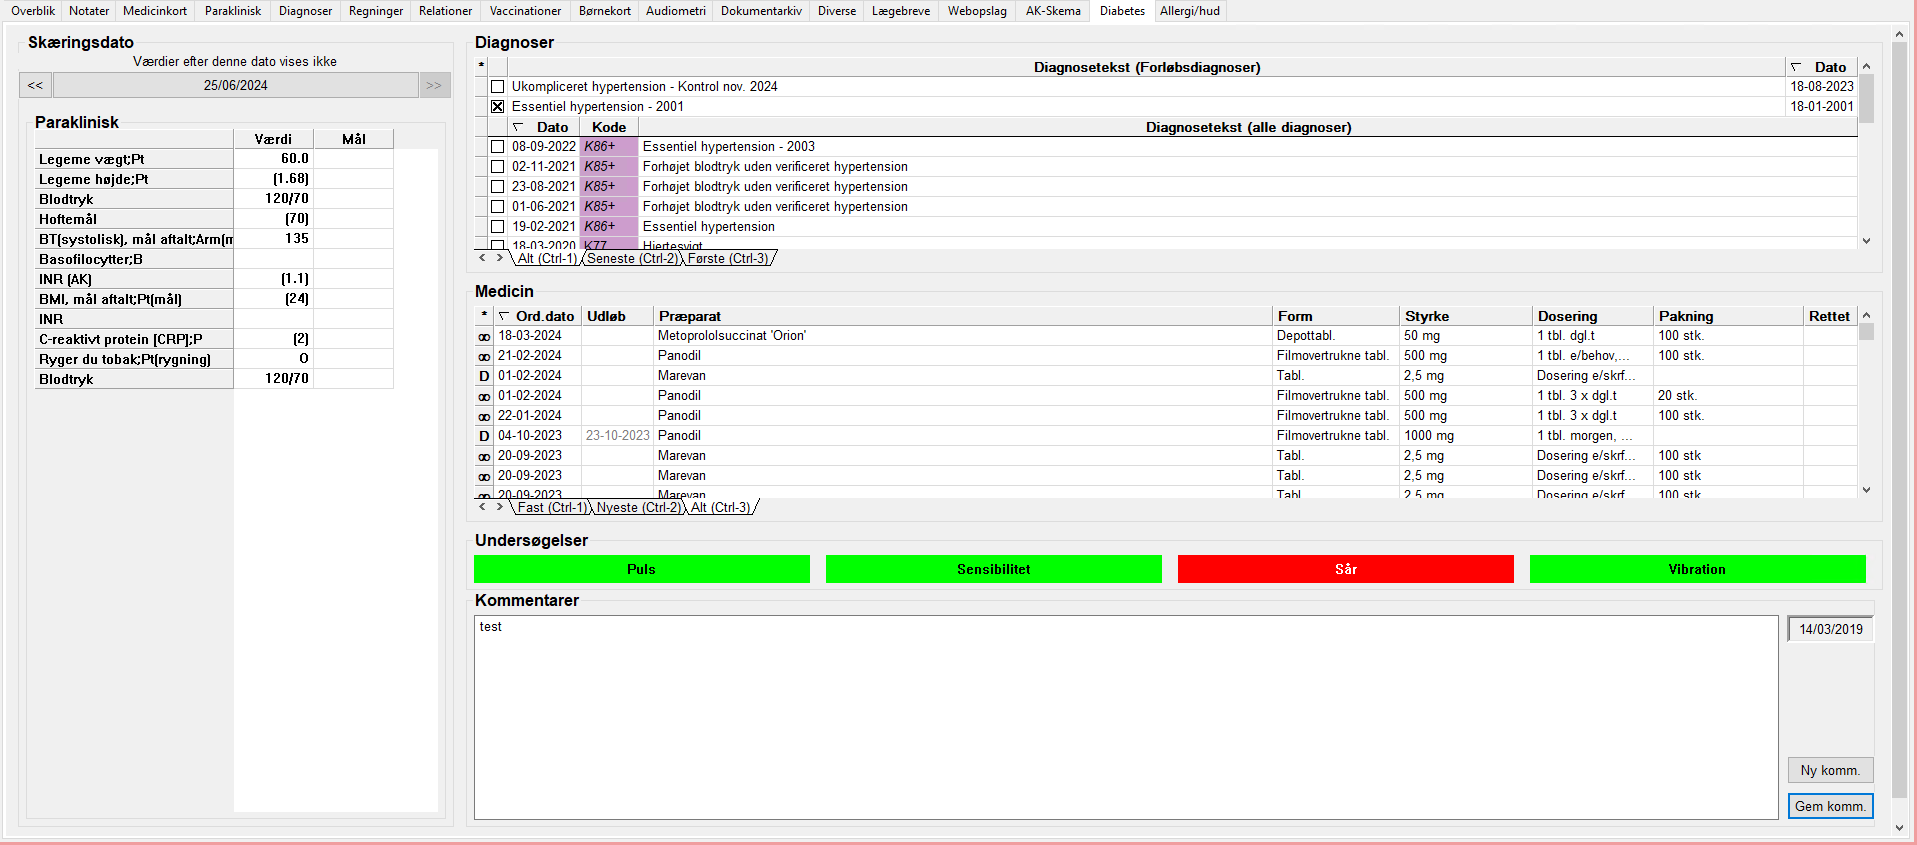
Task: Click into the Kommentarer text area
Action: click(x=1126, y=717)
